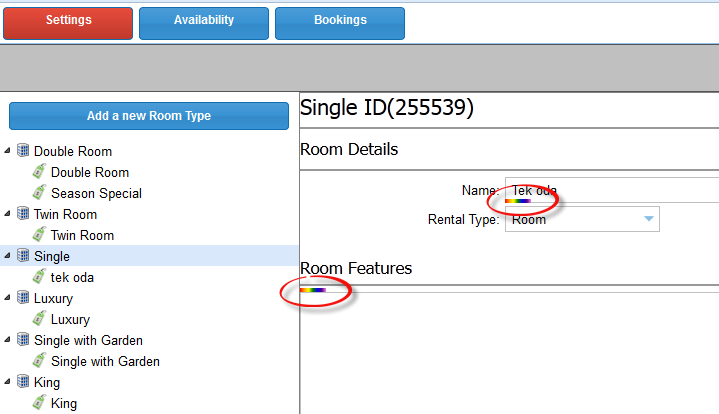719x414 pixels.
Task: Click the Twin Room type building icon
Action: pyautogui.click(x=23, y=214)
